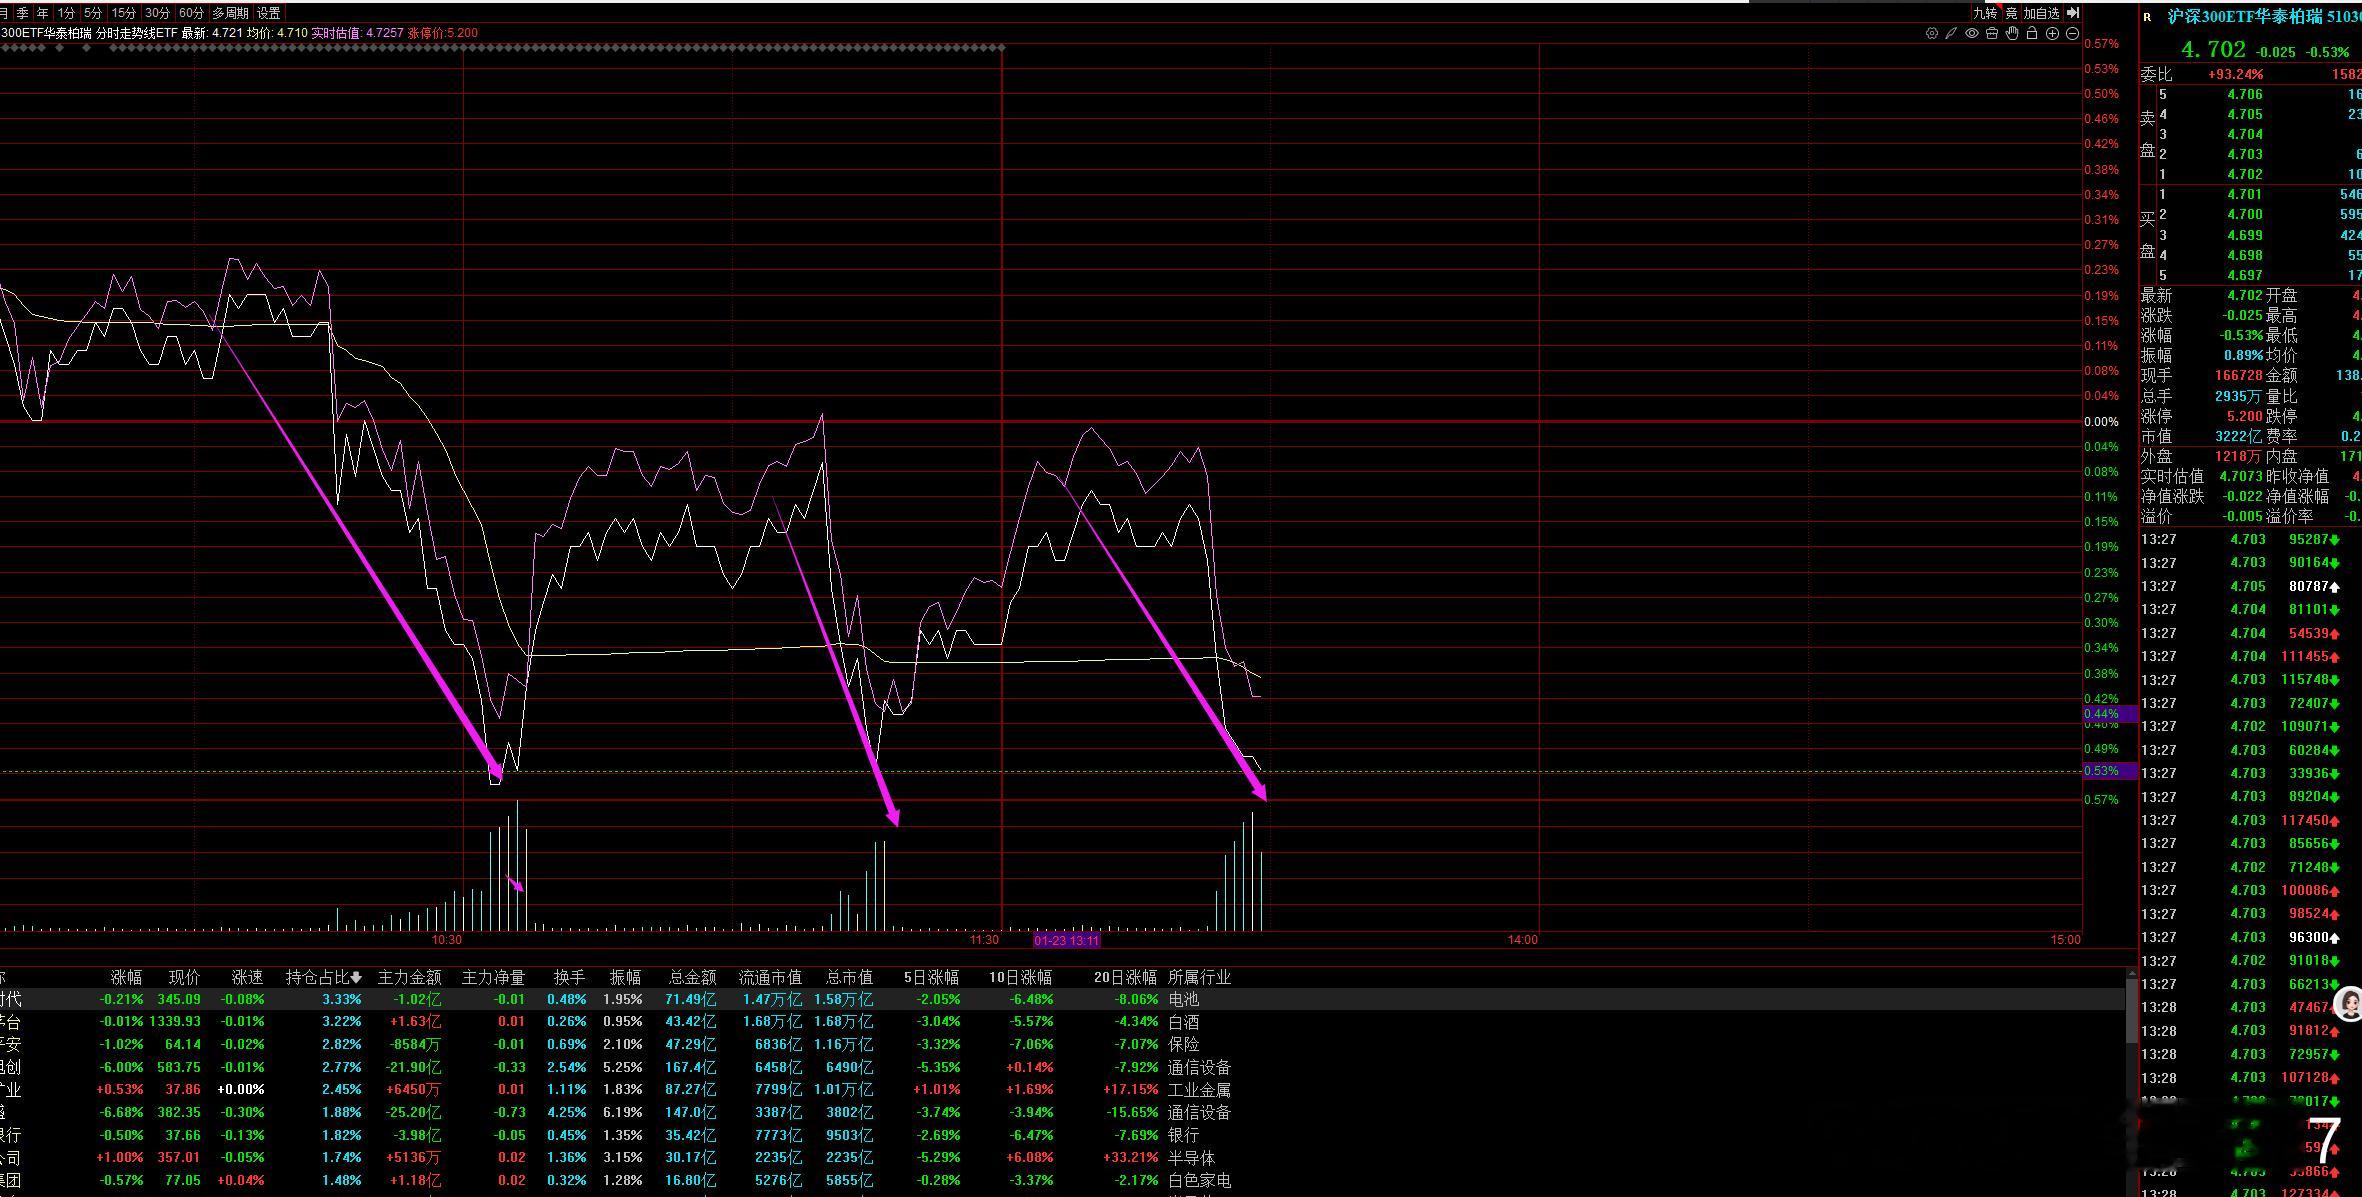Sort by the 主力金额 column header

pyautogui.click(x=409, y=977)
